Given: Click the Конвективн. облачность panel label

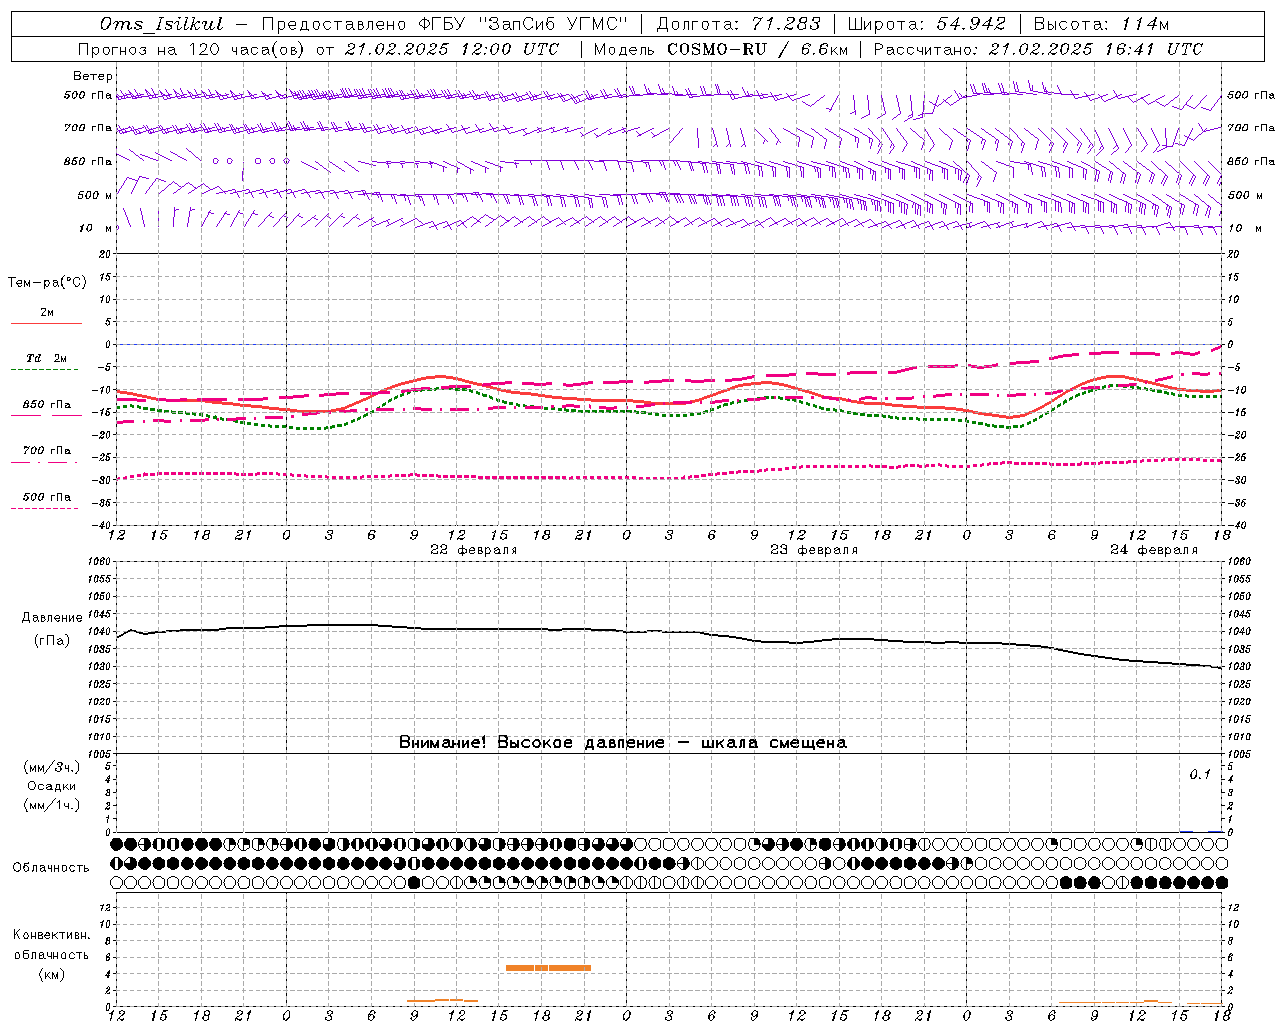Looking at the screenshot, I should point(51,945).
